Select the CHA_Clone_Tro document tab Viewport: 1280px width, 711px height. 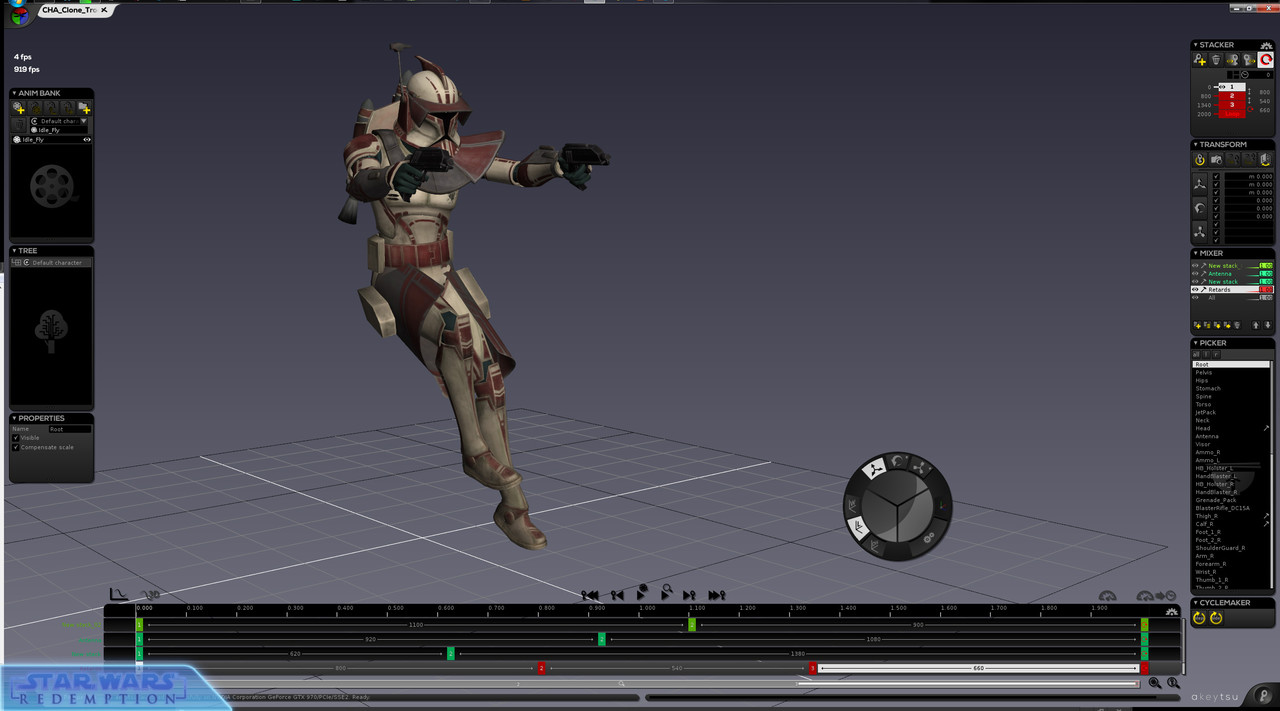pos(75,10)
